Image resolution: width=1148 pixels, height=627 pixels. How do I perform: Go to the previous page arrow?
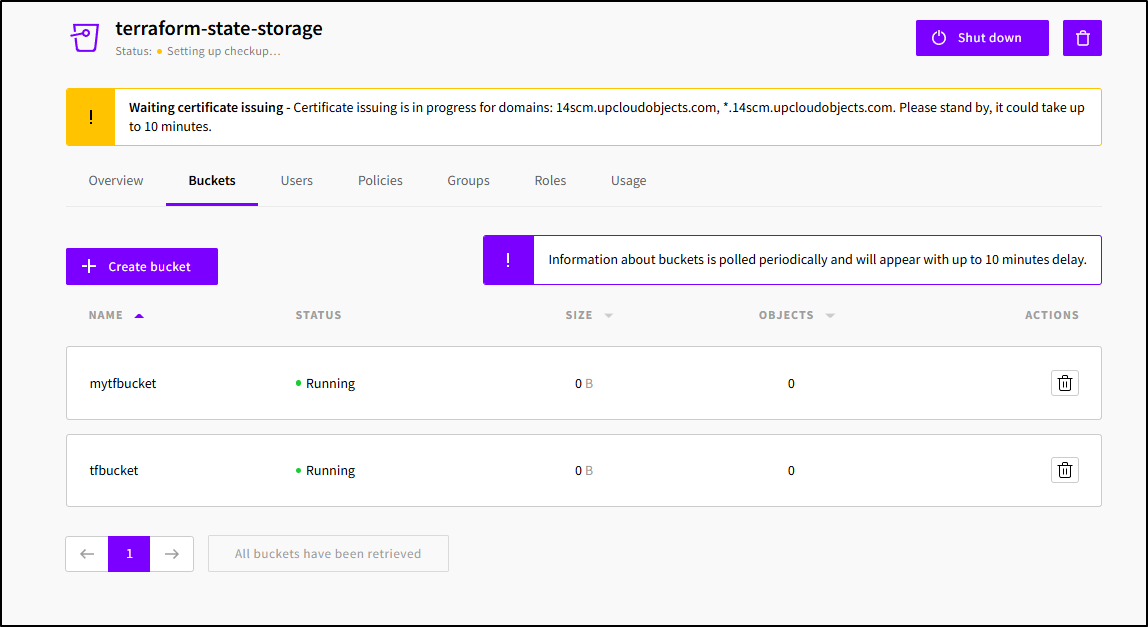(x=87, y=554)
